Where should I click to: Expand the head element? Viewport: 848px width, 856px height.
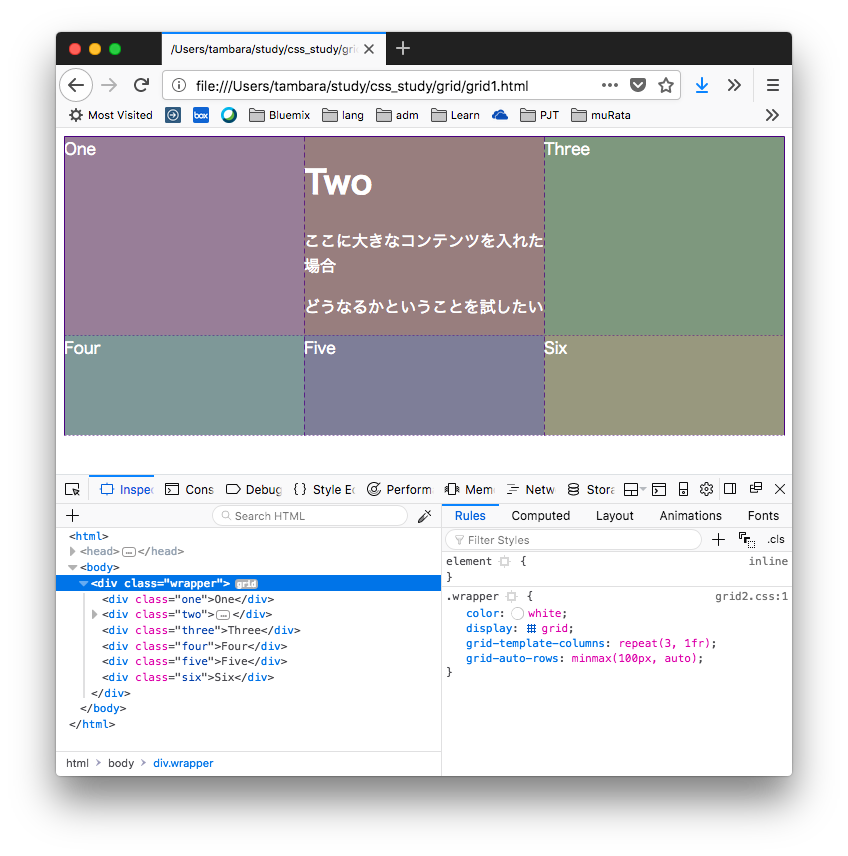click(73, 551)
